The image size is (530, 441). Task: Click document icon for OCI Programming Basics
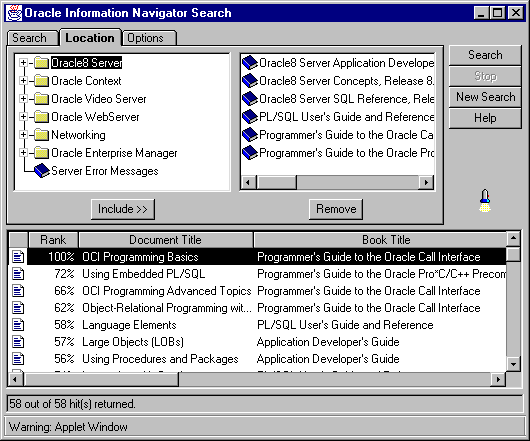18,257
